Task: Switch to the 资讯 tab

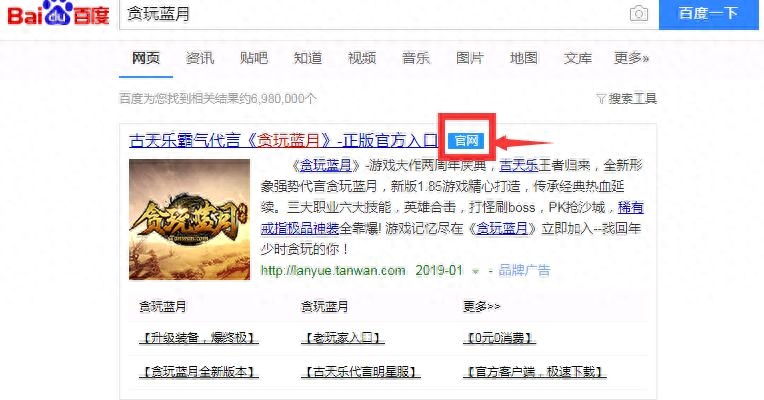Action: (x=200, y=58)
